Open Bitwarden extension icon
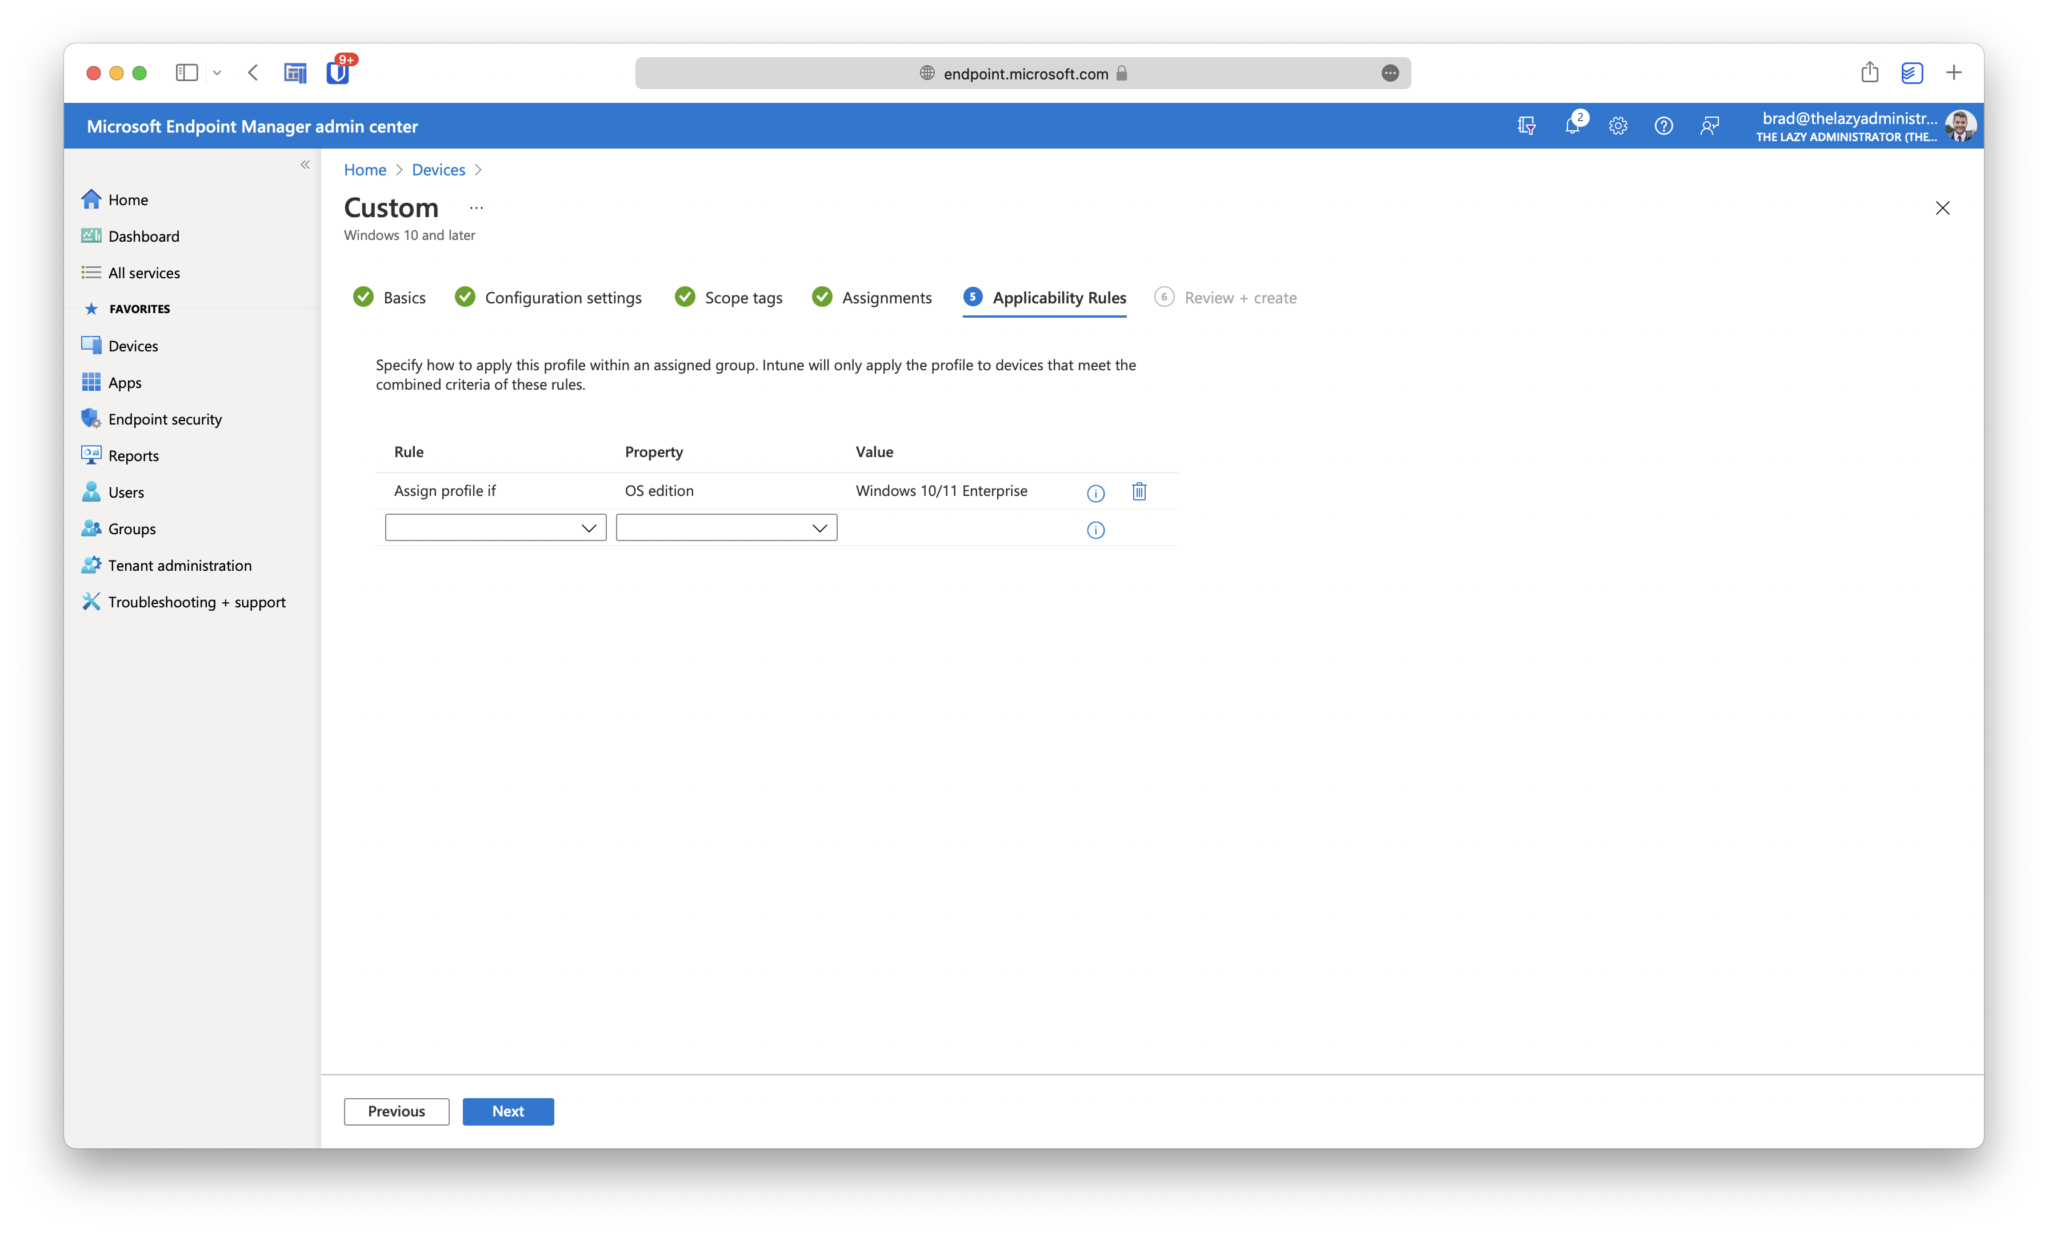 (338, 72)
